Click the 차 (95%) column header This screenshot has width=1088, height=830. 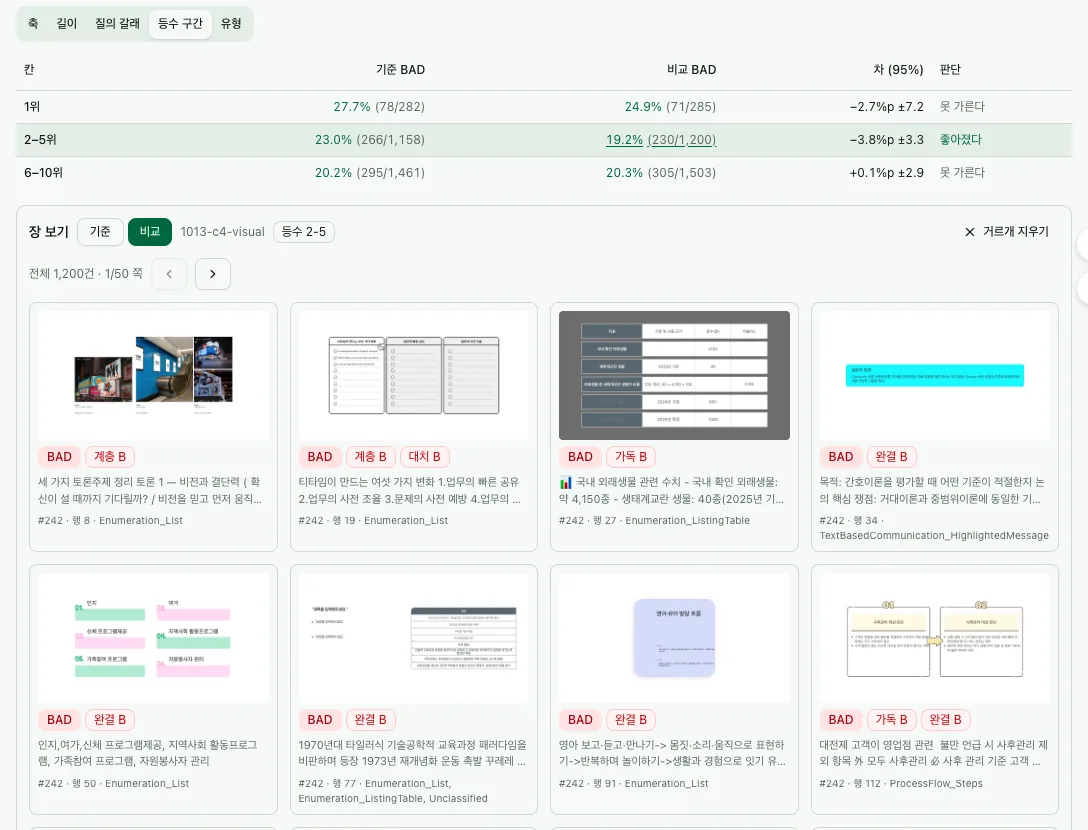[x=898, y=69]
